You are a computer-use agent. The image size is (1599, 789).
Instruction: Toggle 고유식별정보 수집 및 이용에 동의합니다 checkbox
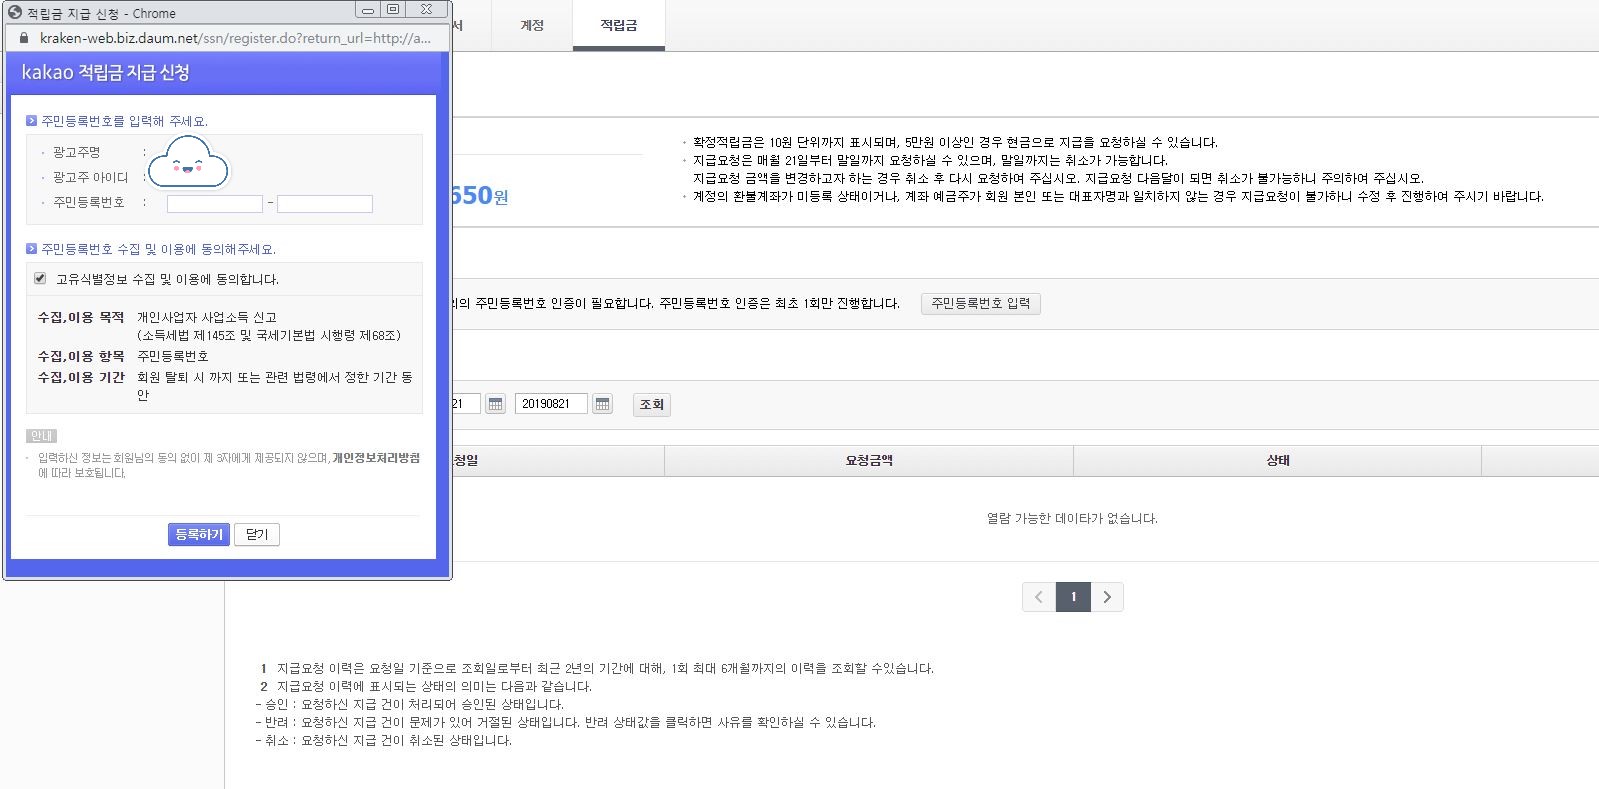pos(40,278)
